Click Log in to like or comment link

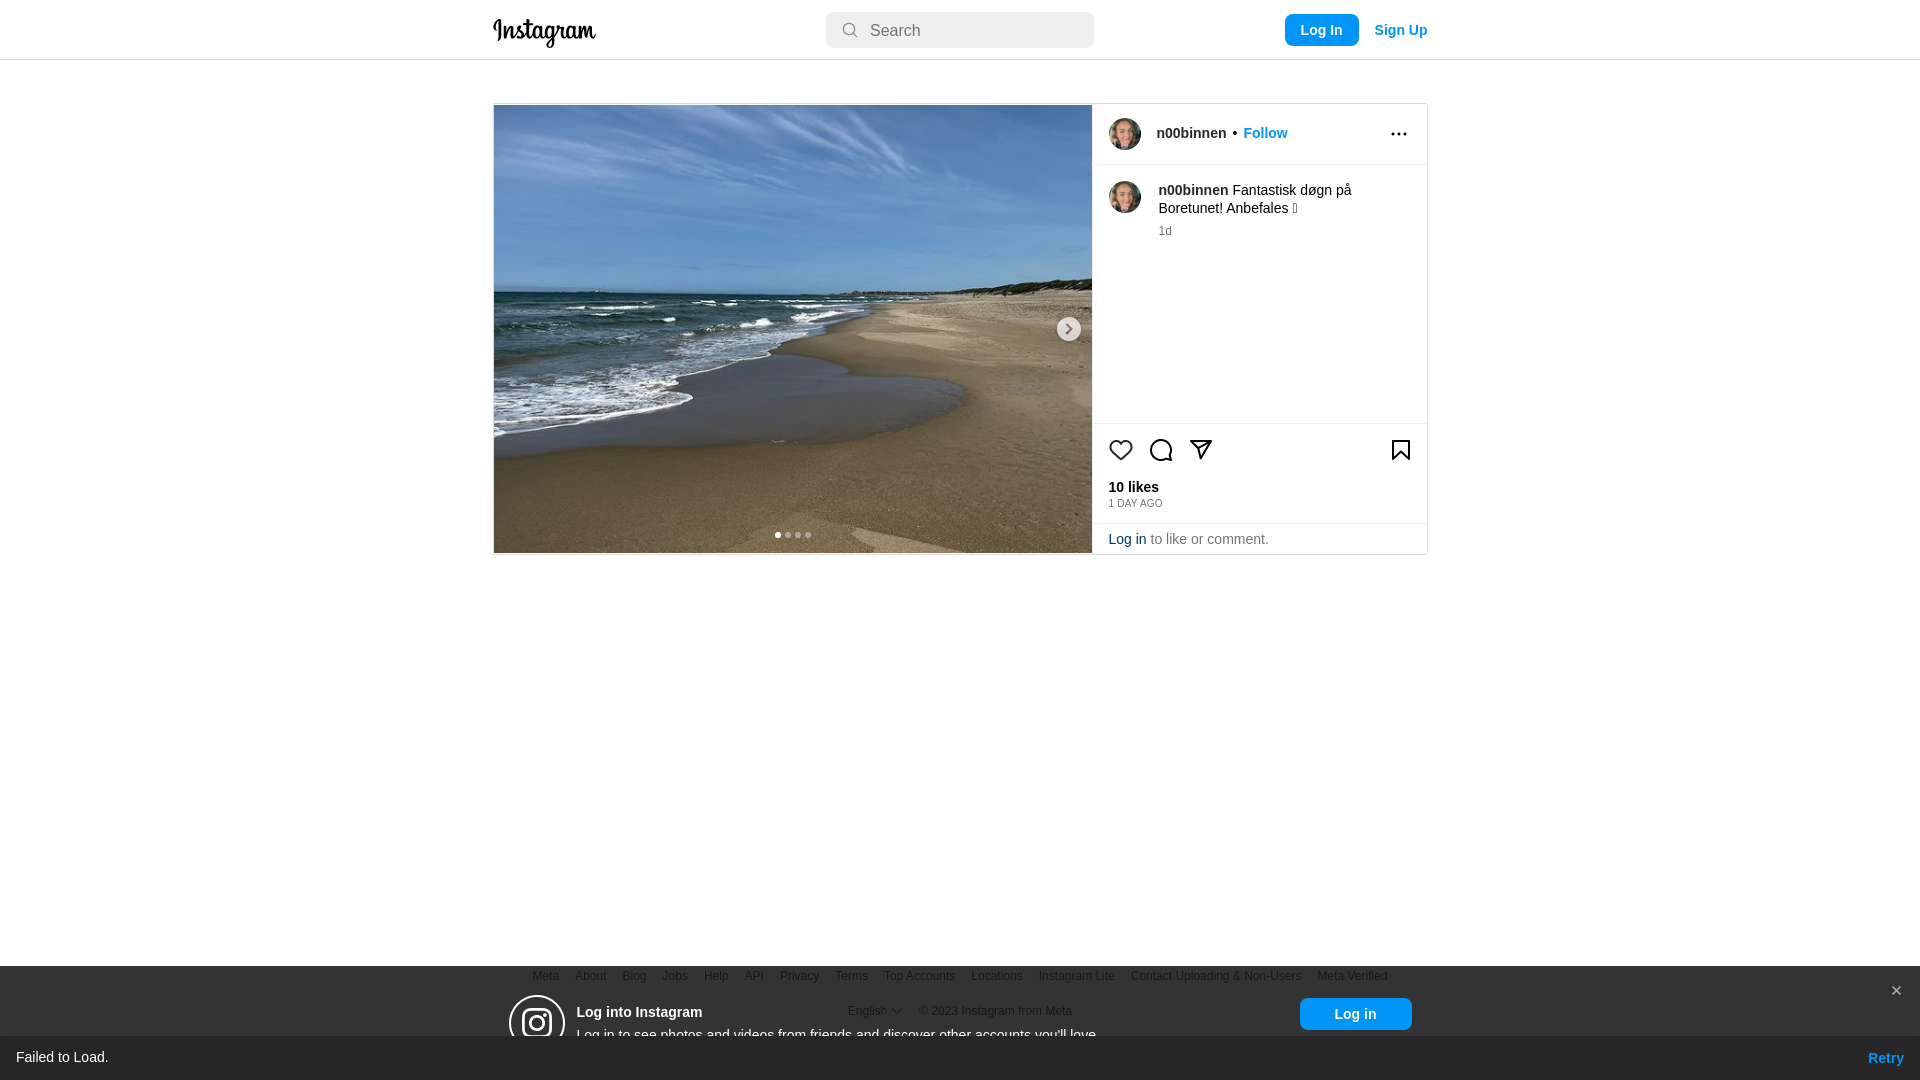click(1127, 539)
